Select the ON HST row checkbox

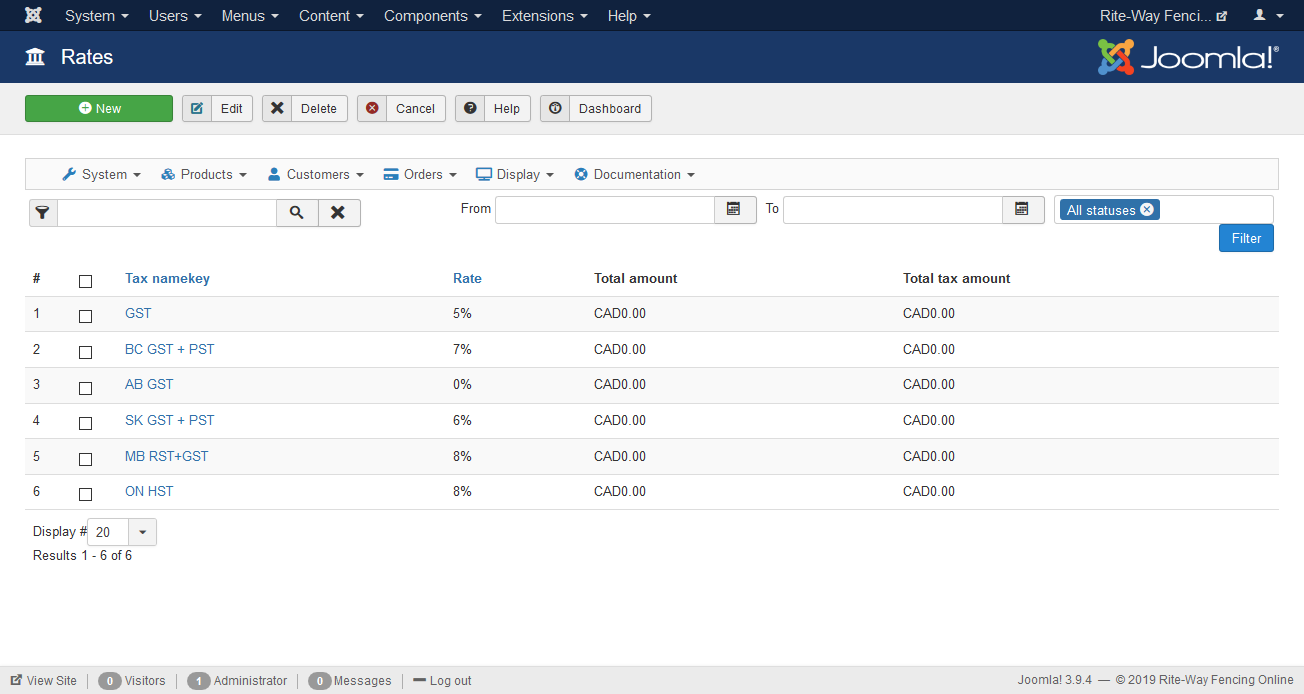coord(85,494)
